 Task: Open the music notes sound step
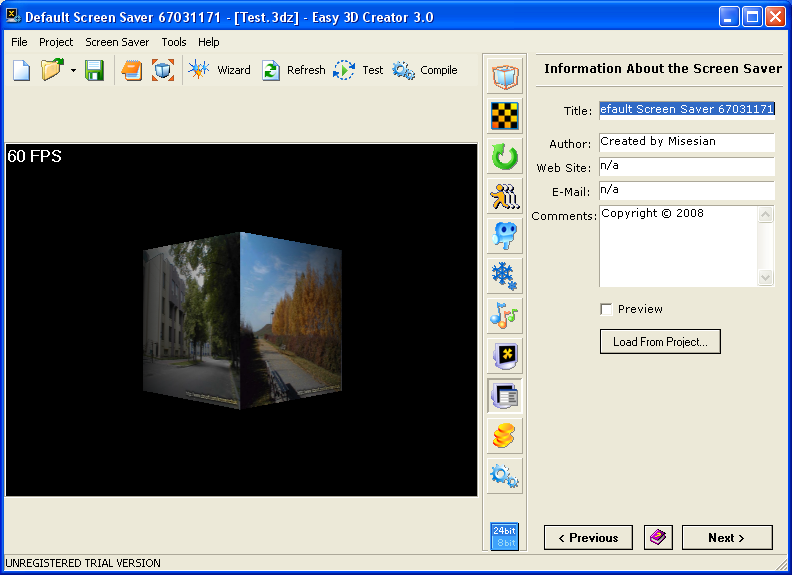click(x=505, y=316)
